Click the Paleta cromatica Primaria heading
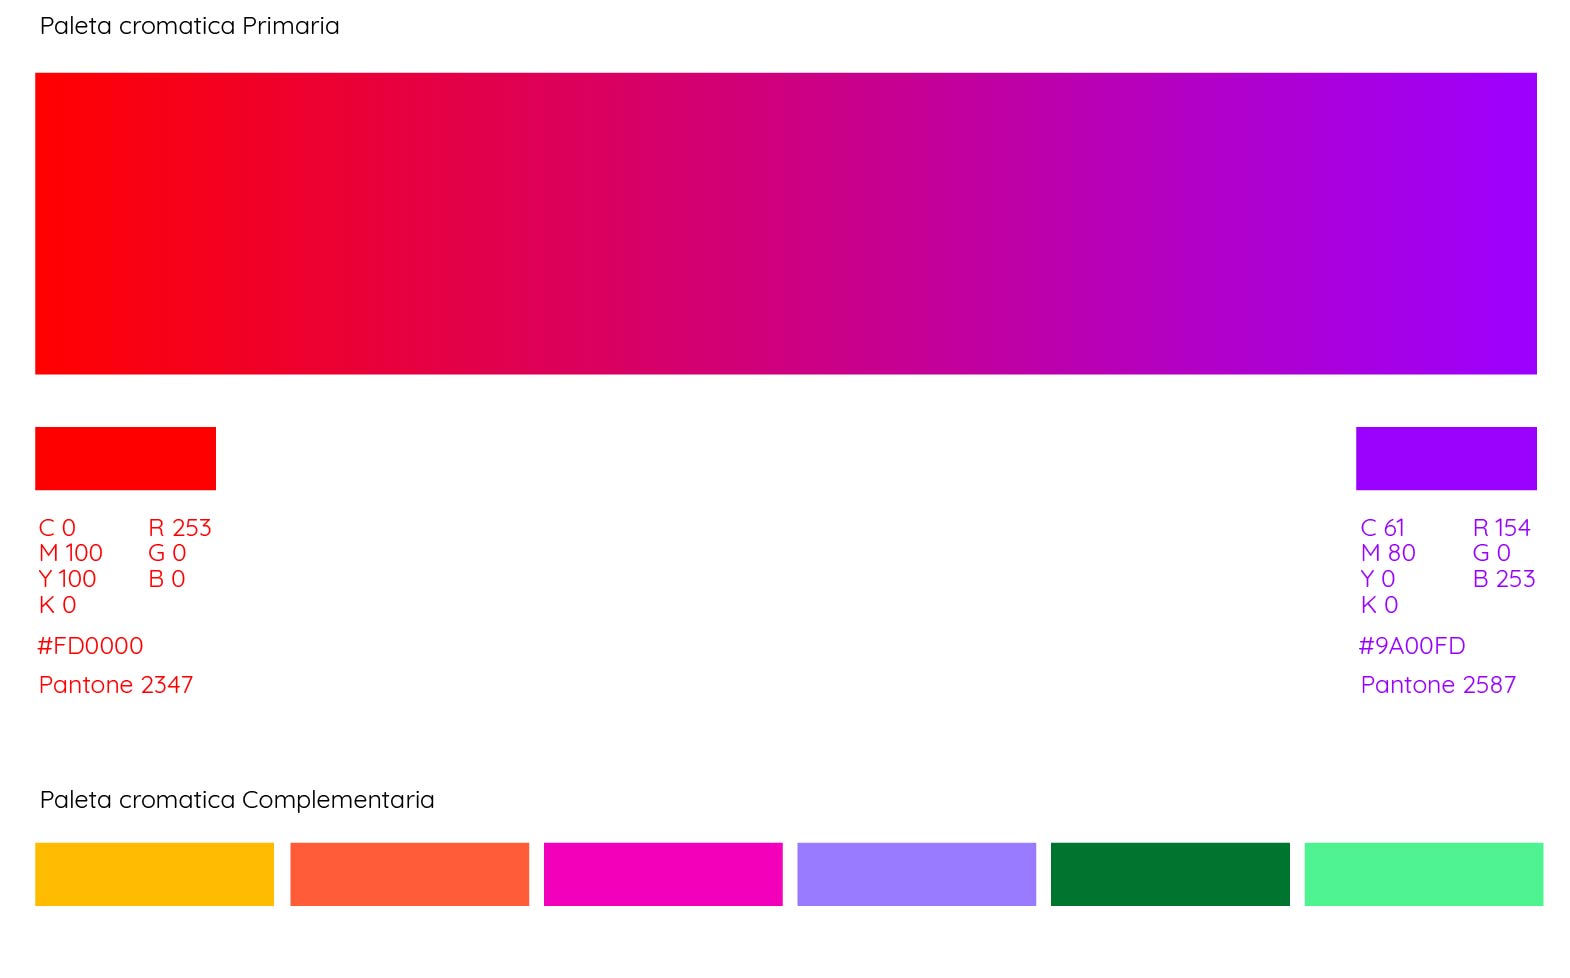 (189, 26)
